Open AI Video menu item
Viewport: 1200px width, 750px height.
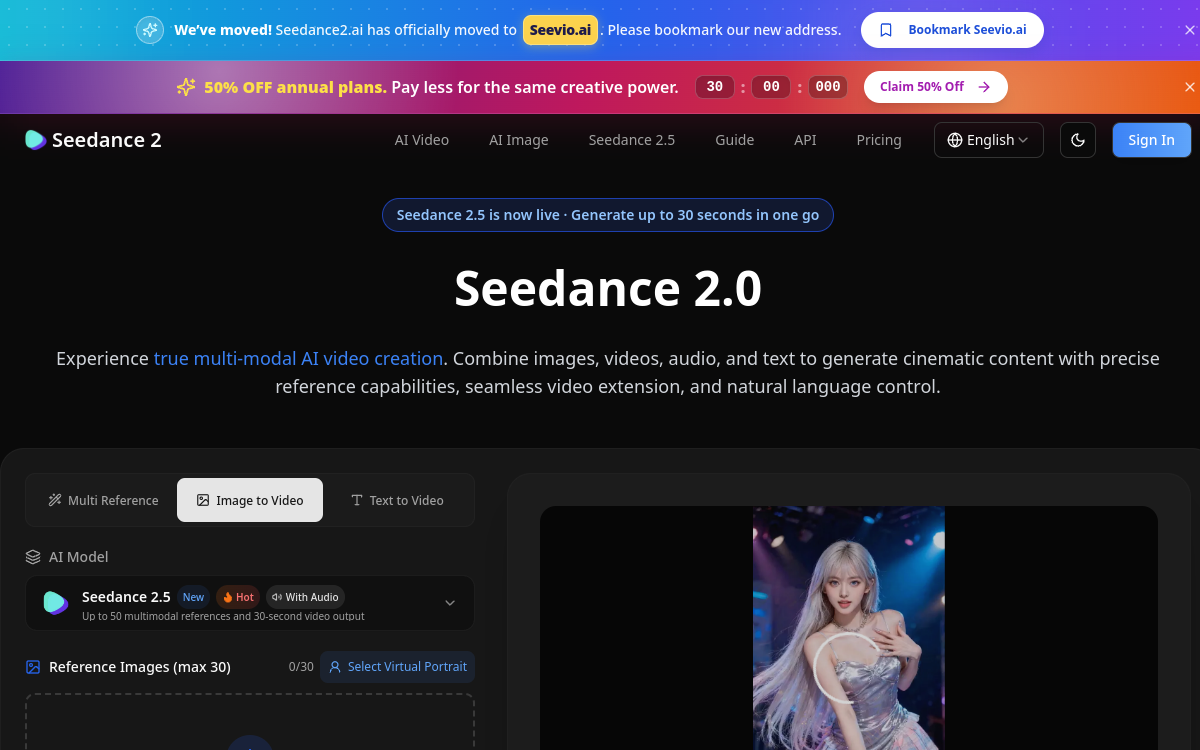422,140
